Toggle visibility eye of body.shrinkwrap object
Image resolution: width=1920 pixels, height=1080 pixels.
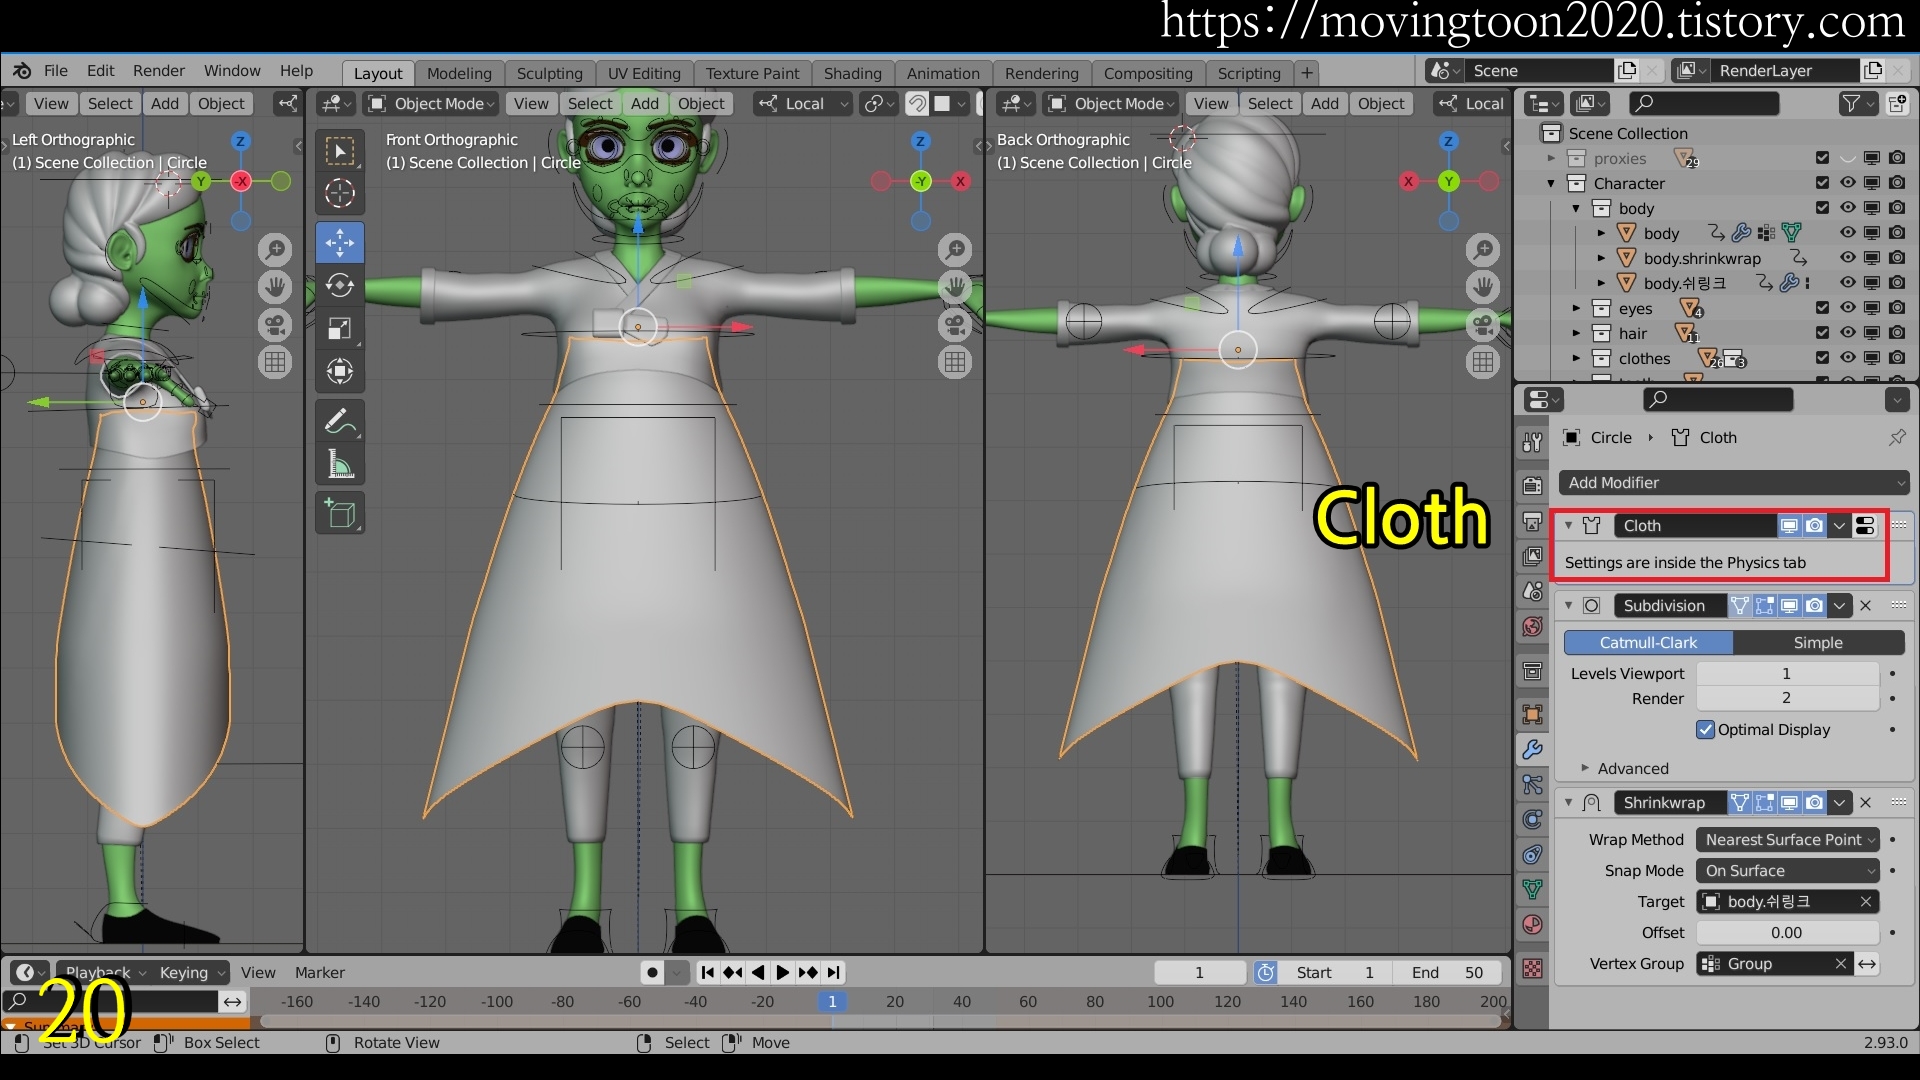[x=1847, y=258]
